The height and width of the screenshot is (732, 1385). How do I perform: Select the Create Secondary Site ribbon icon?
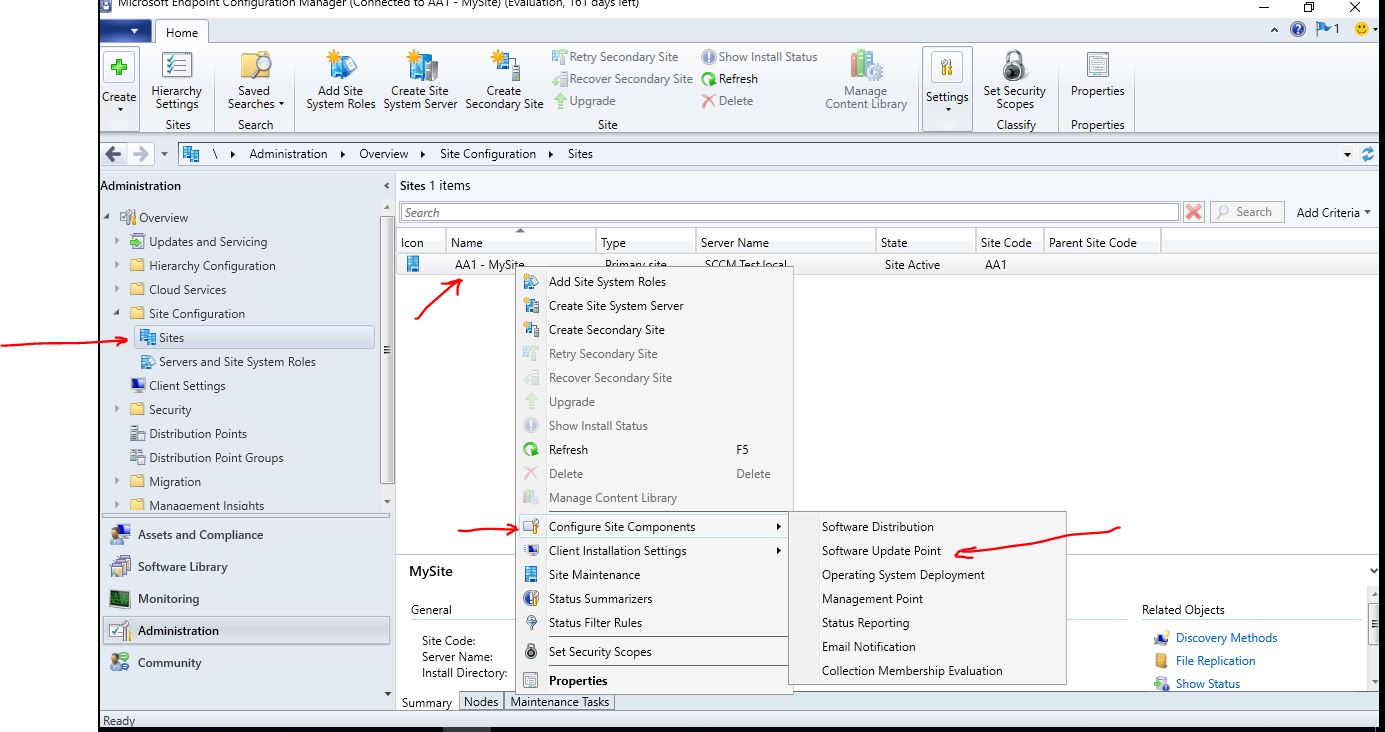click(504, 80)
